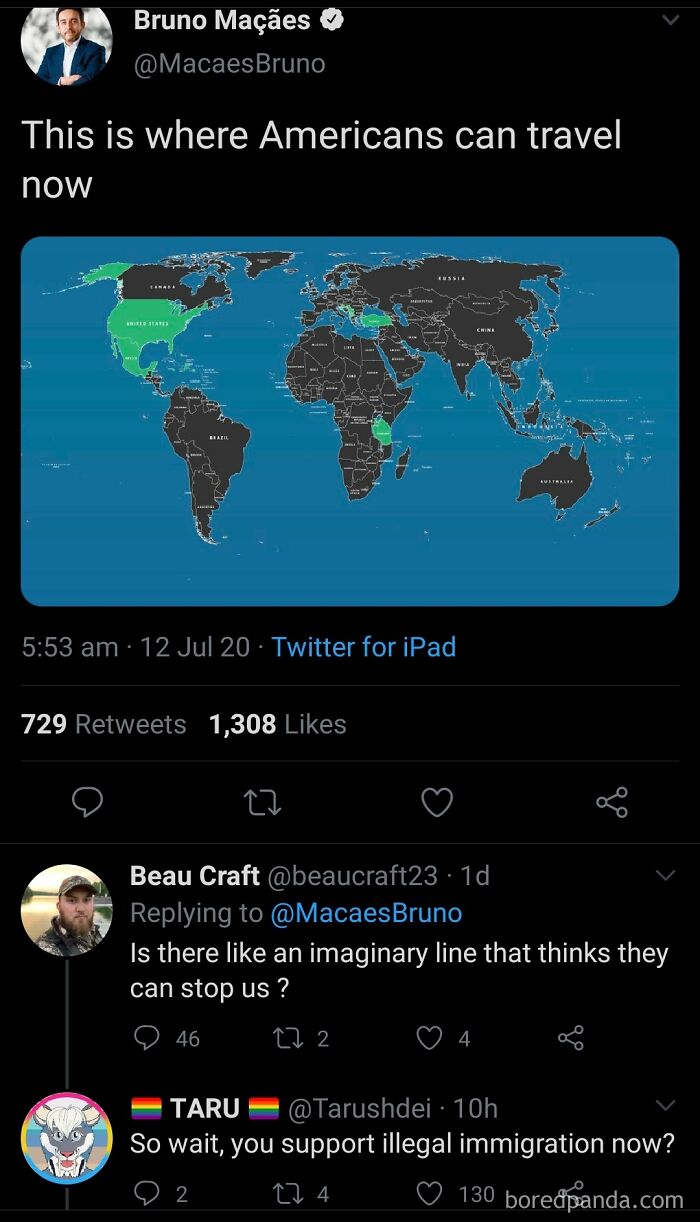700x1222 pixels.
Task: Retweet the world map tweet
Action: pos(262,803)
